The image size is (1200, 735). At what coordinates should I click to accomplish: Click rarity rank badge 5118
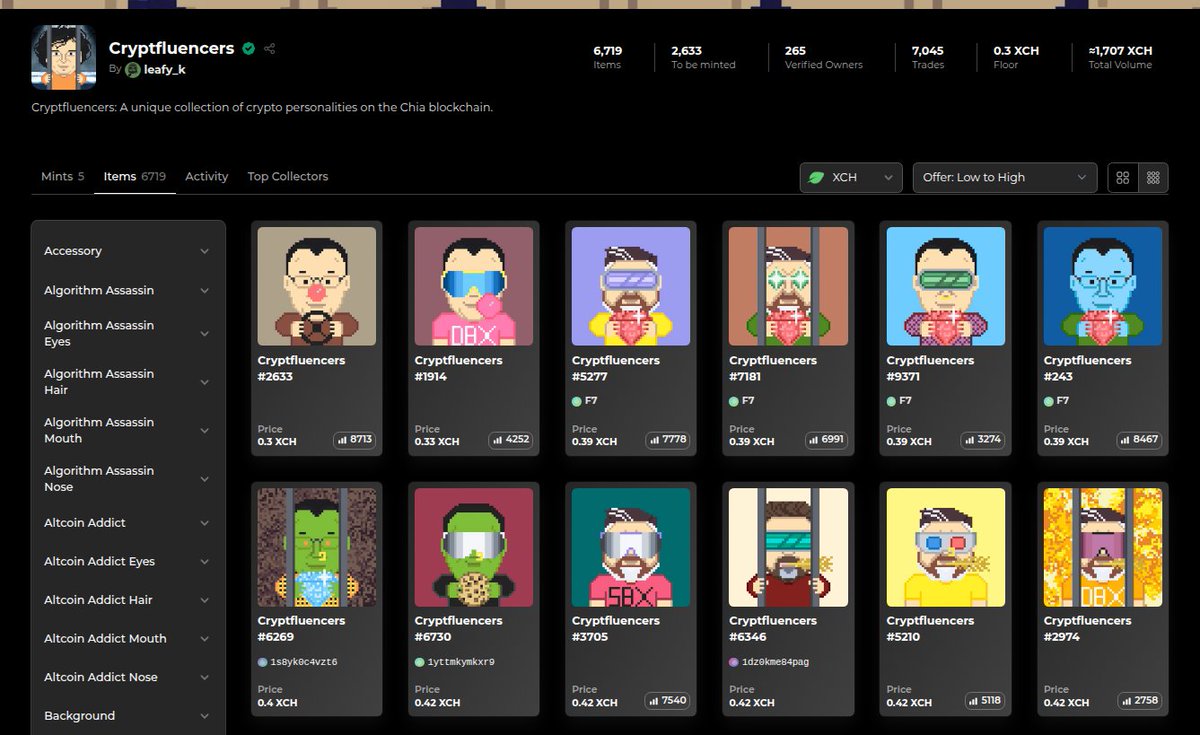tap(984, 700)
